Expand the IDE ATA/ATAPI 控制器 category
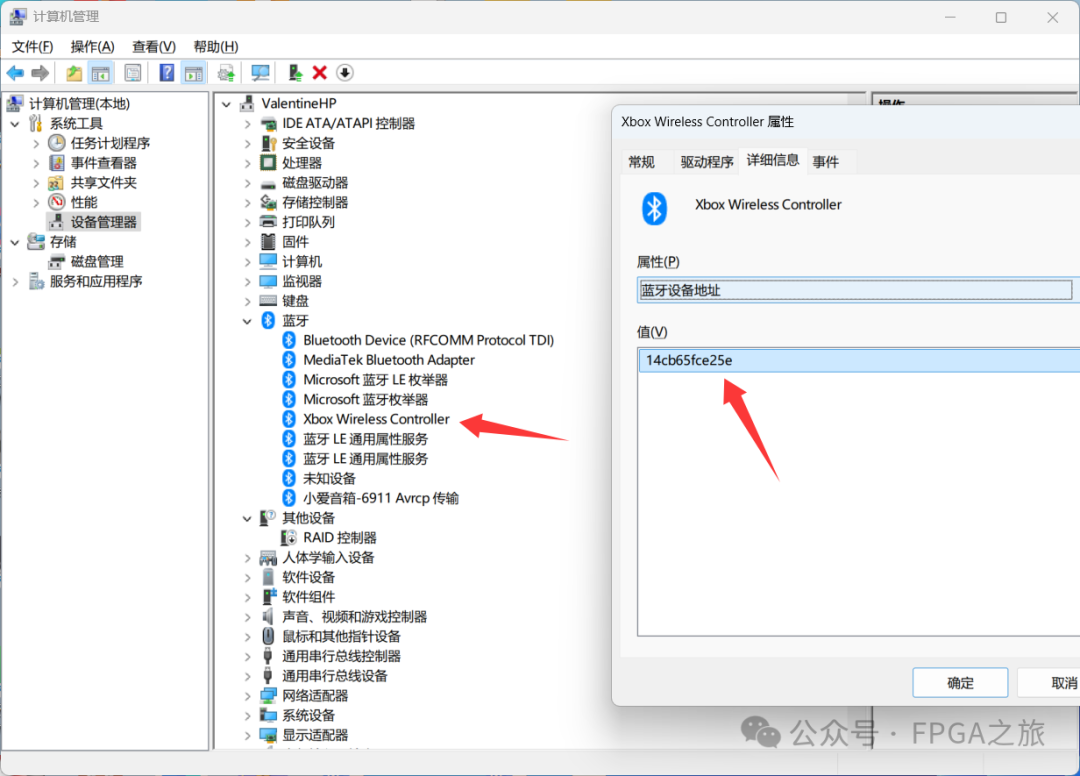The height and width of the screenshot is (776, 1080). click(x=247, y=124)
